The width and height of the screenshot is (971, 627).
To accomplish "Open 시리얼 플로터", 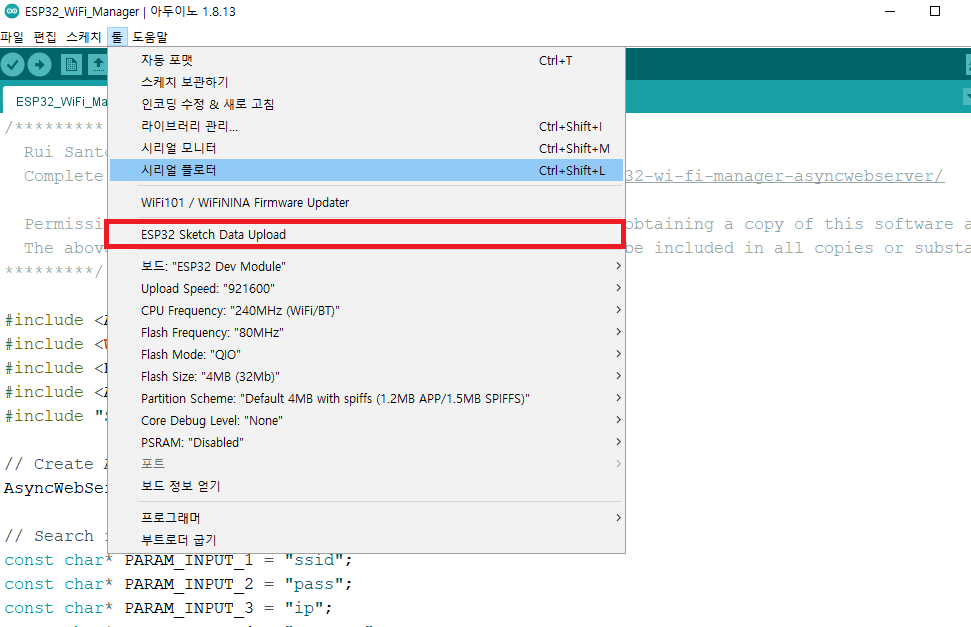I will [367, 170].
